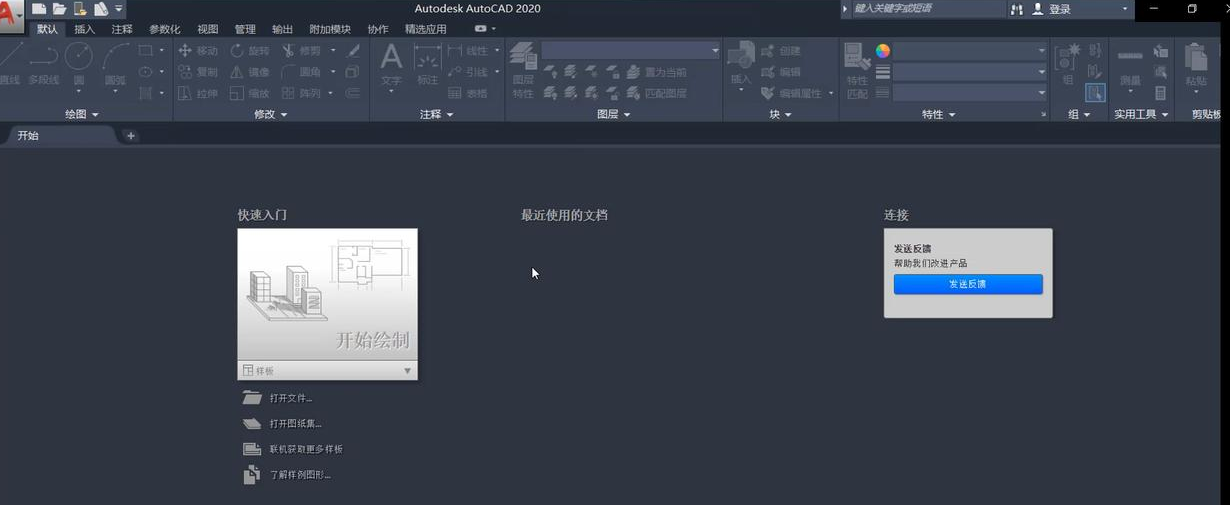Open the 打开图纸集... link
The height and width of the screenshot is (505, 1230).
282,424
